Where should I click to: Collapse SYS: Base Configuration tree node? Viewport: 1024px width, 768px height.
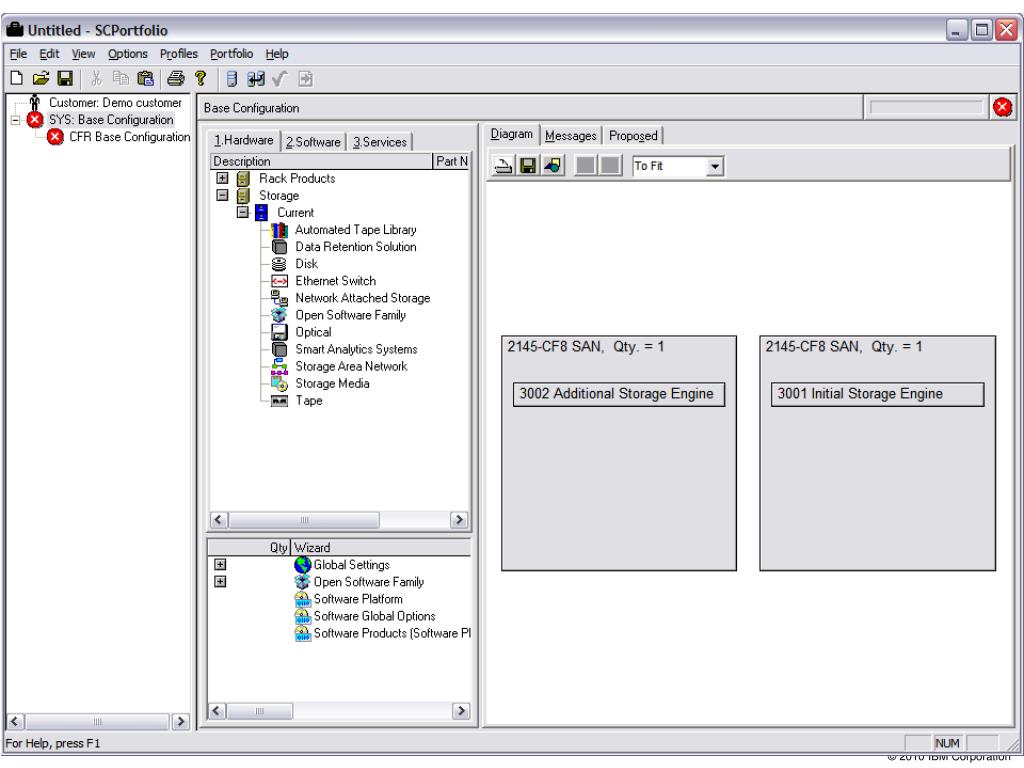click(16, 120)
